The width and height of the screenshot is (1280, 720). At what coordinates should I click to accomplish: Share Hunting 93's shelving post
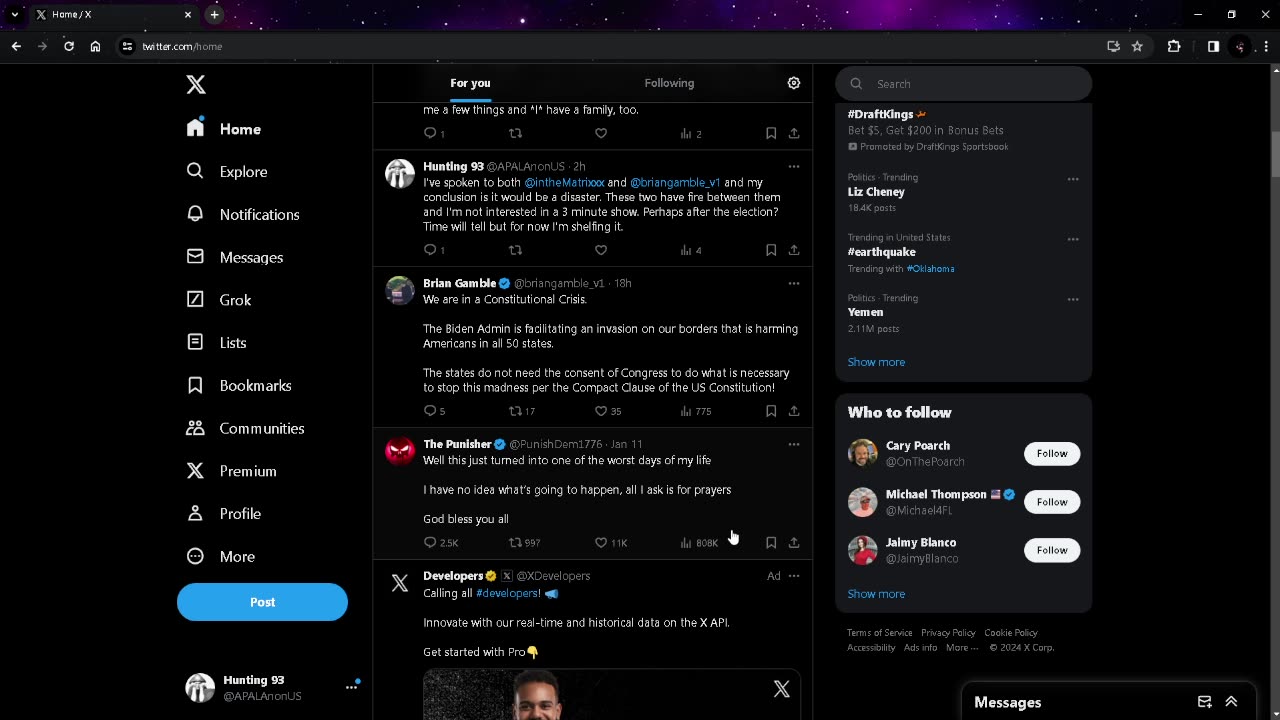click(794, 250)
